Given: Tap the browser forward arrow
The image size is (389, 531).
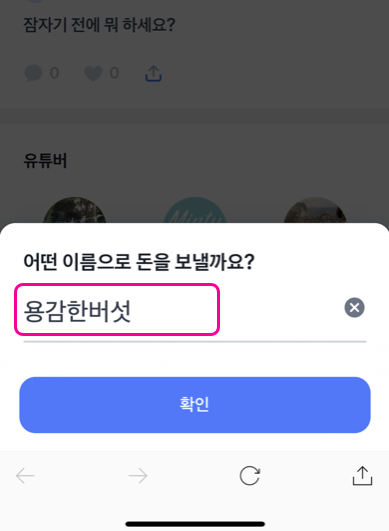Looking at the screenshot, I should click(x=138, y=476).
